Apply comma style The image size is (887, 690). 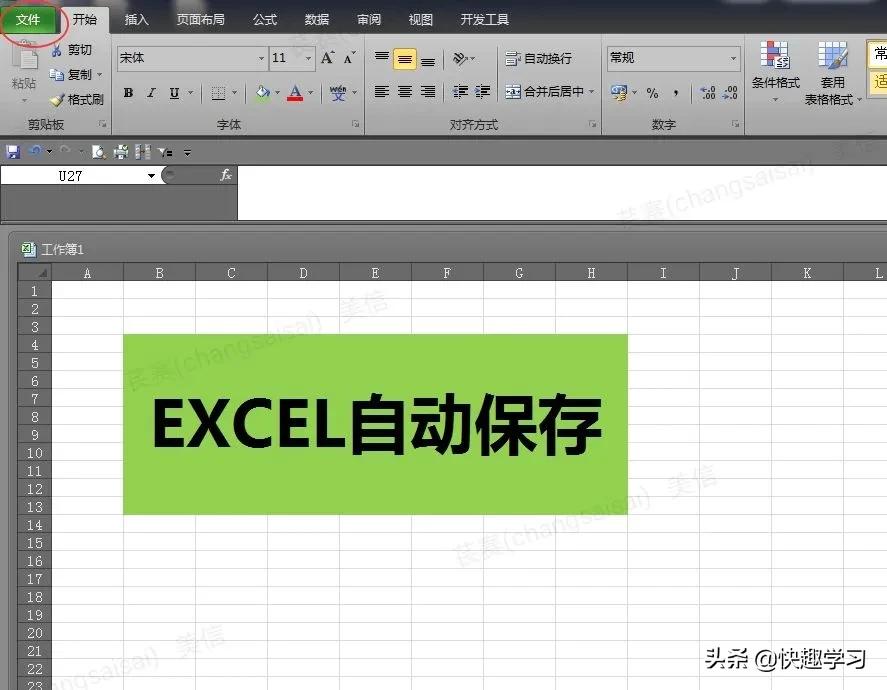click(x=675, y=93)
